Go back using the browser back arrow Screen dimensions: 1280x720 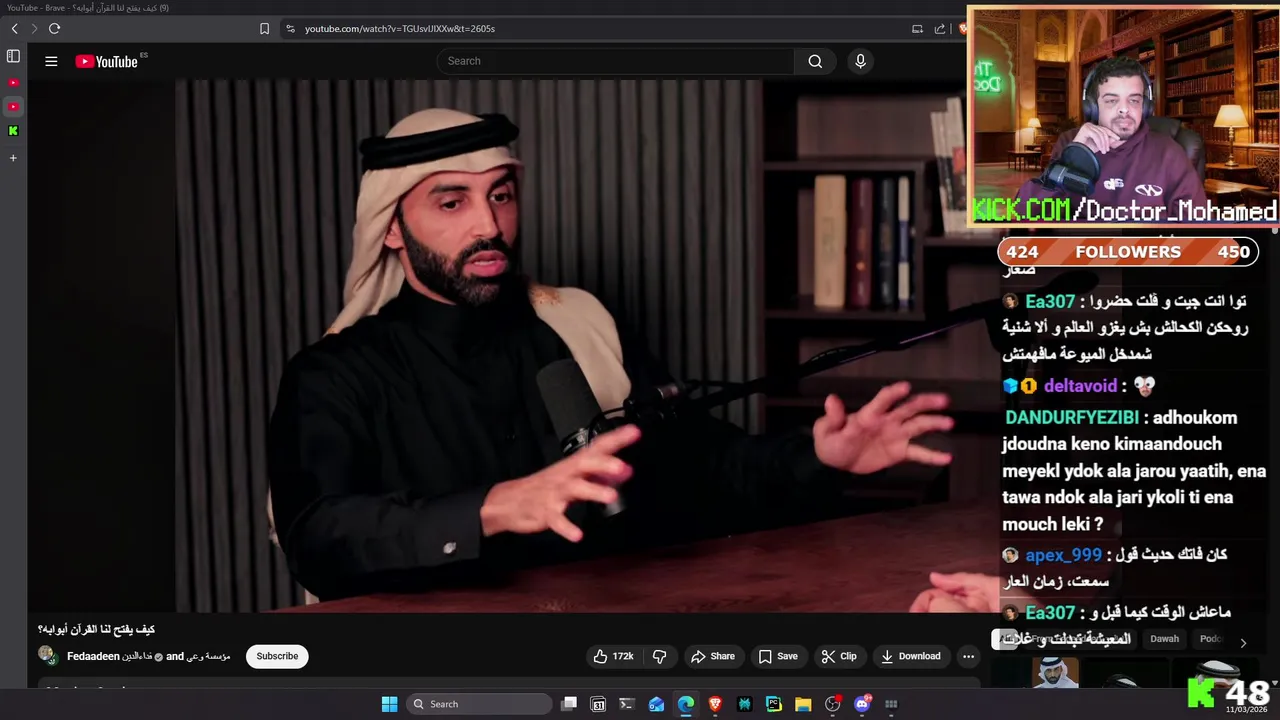(14, 29)
